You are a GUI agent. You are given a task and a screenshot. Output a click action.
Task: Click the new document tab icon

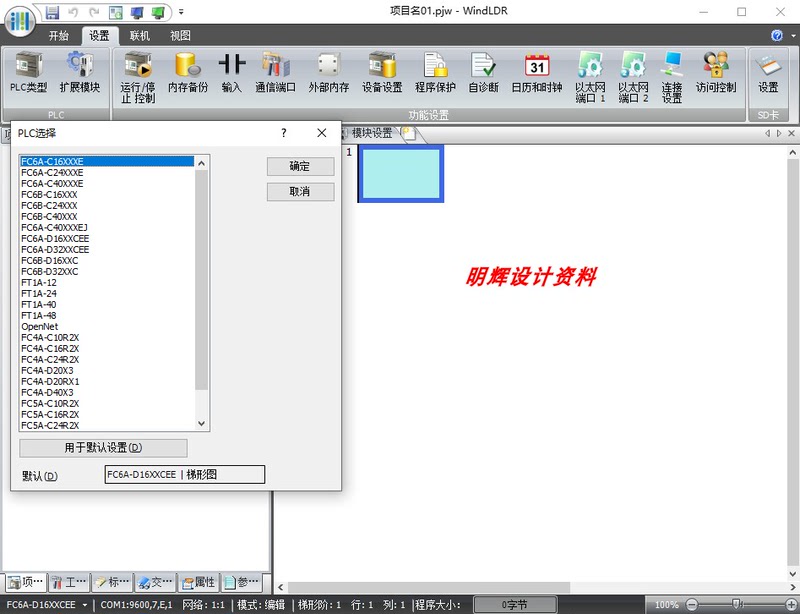pyautogui.click(x=409, y=134)
